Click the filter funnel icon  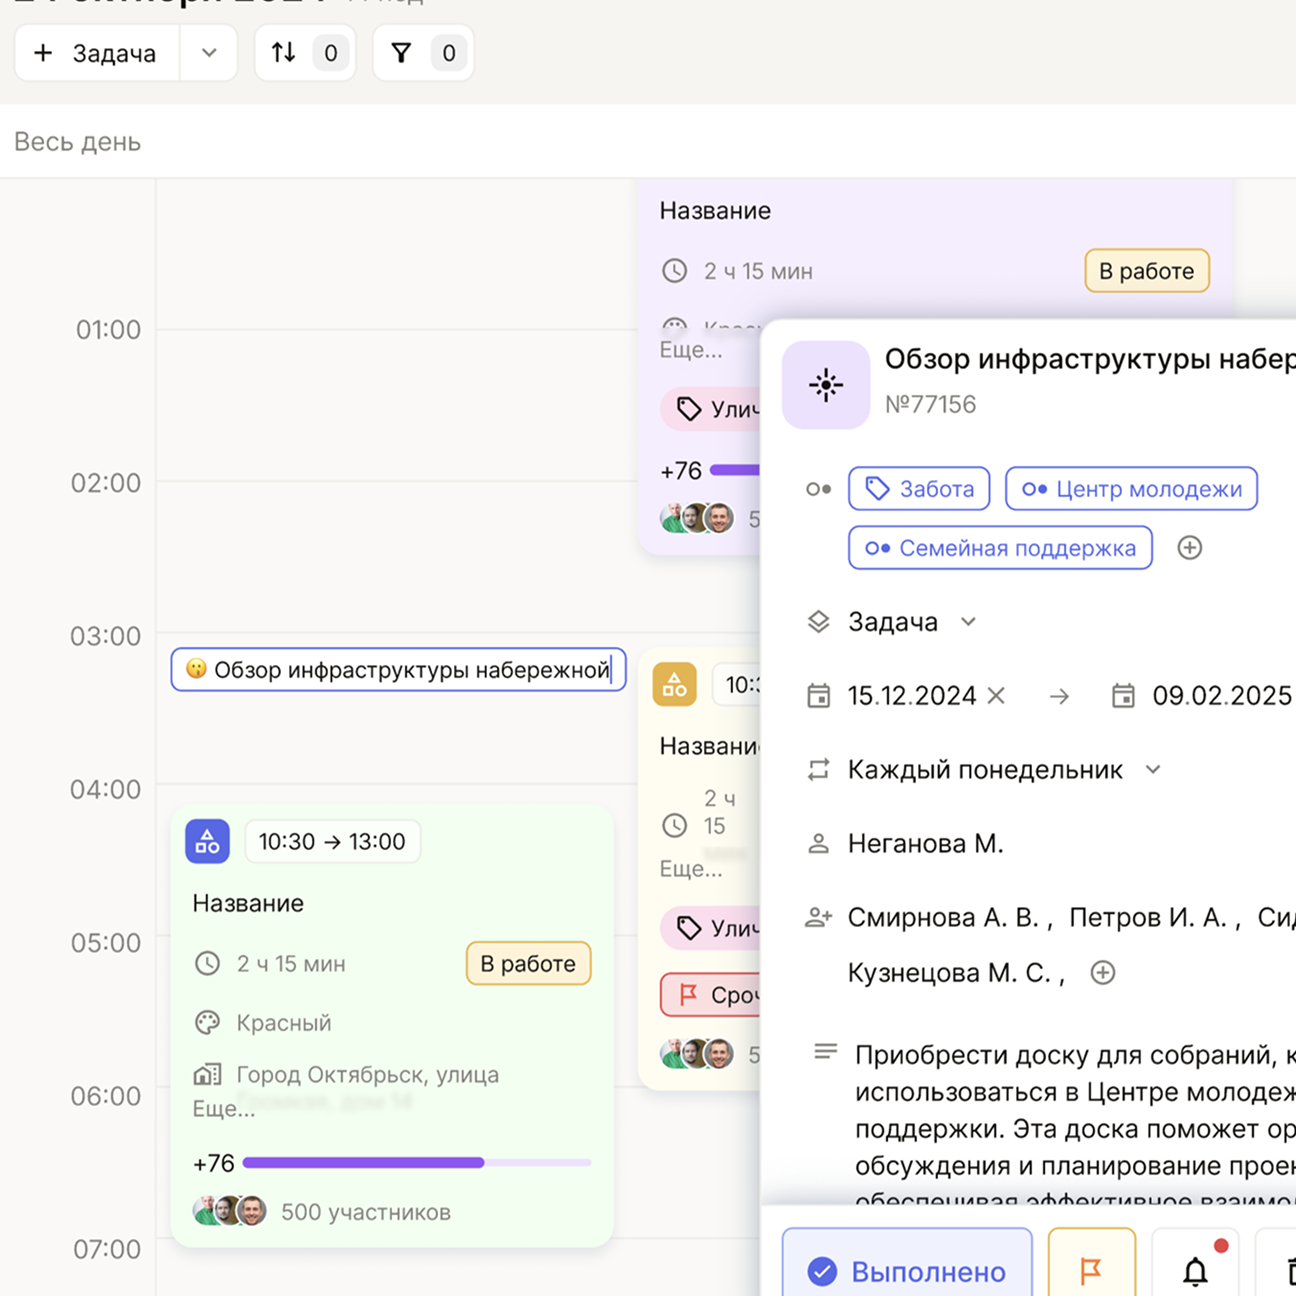click(x=401, y=53)
